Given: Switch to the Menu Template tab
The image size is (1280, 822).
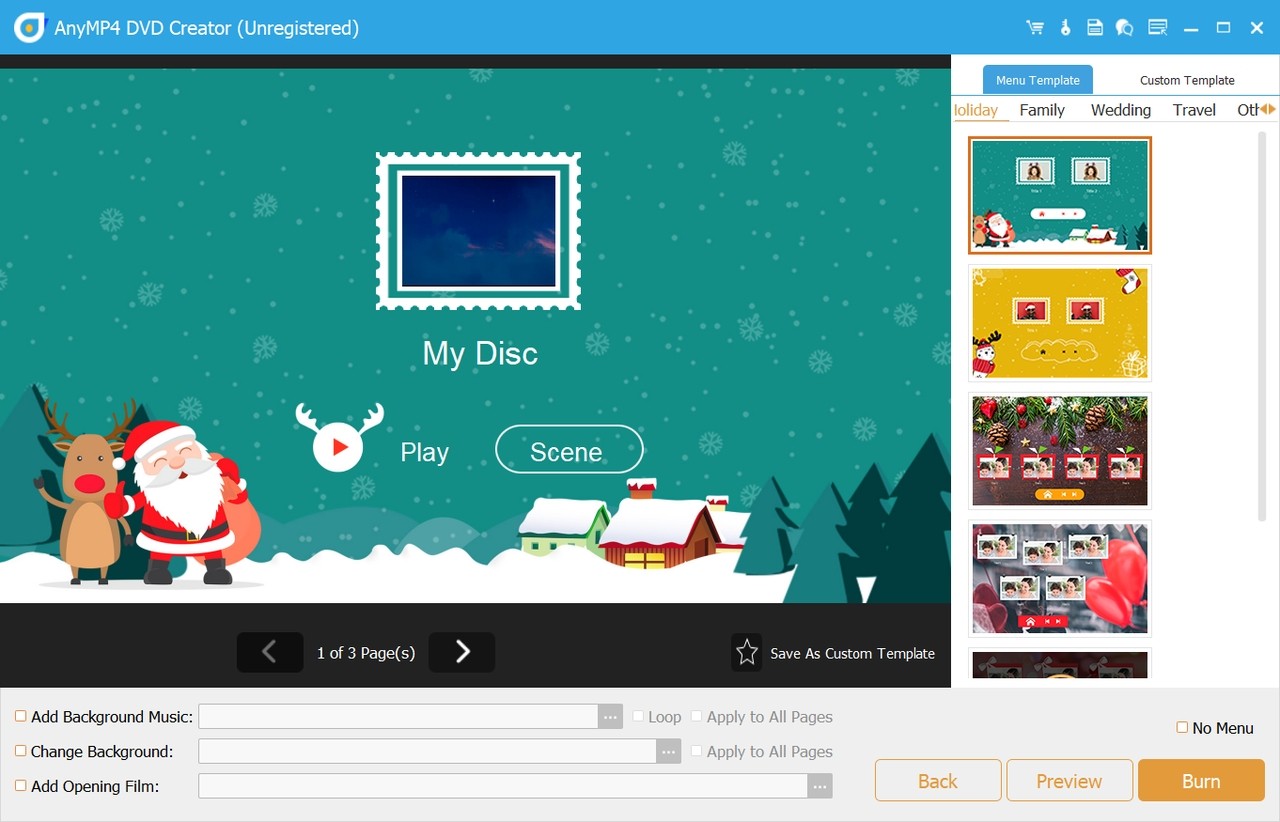Looking at the screenshot, I should (1038, 80).
